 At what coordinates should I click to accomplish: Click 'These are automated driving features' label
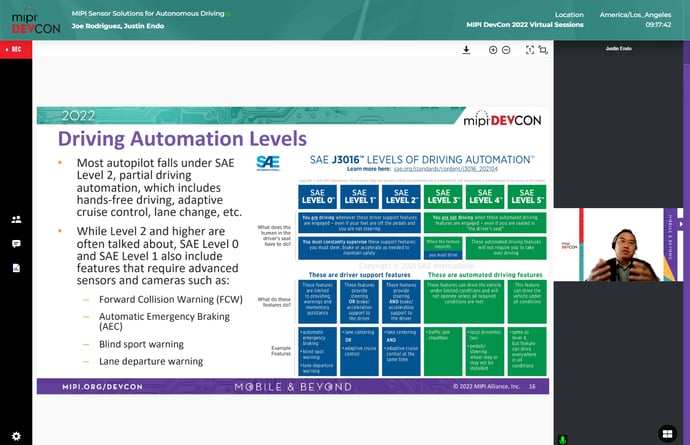(485, 275)
